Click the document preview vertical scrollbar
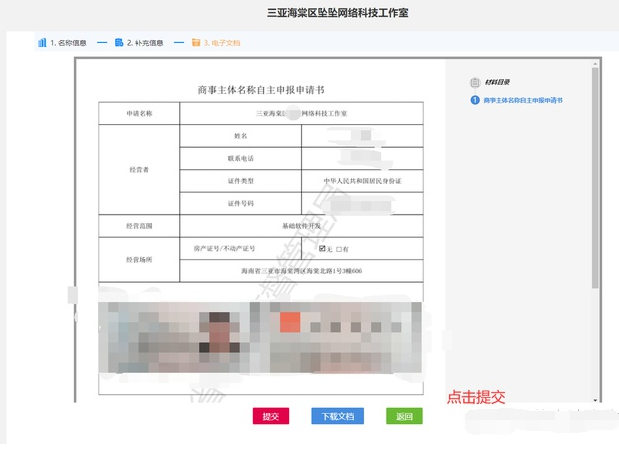 pos(596,180)
